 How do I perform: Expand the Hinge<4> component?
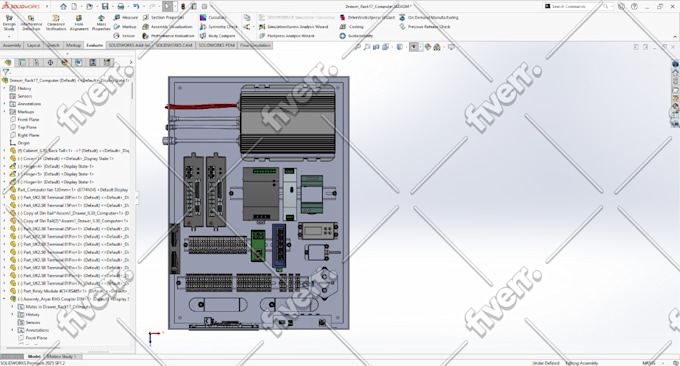click(5, 166)
